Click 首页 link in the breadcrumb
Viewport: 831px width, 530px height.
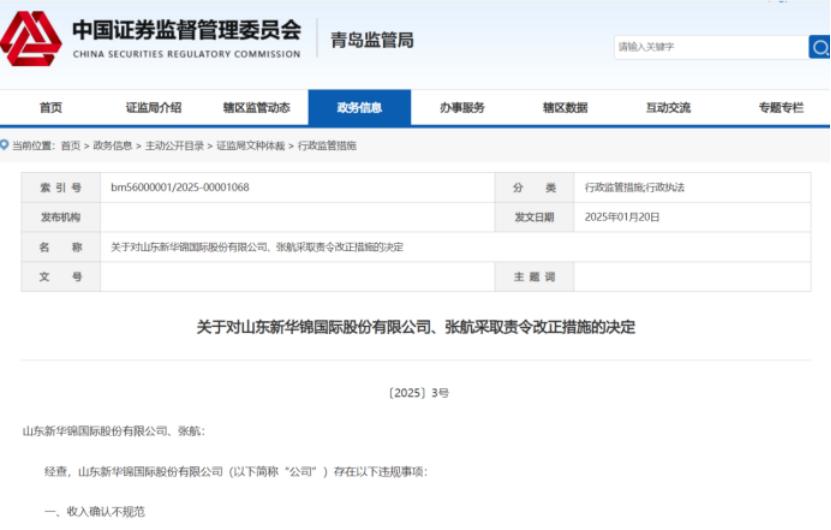[x=70, y=146]
